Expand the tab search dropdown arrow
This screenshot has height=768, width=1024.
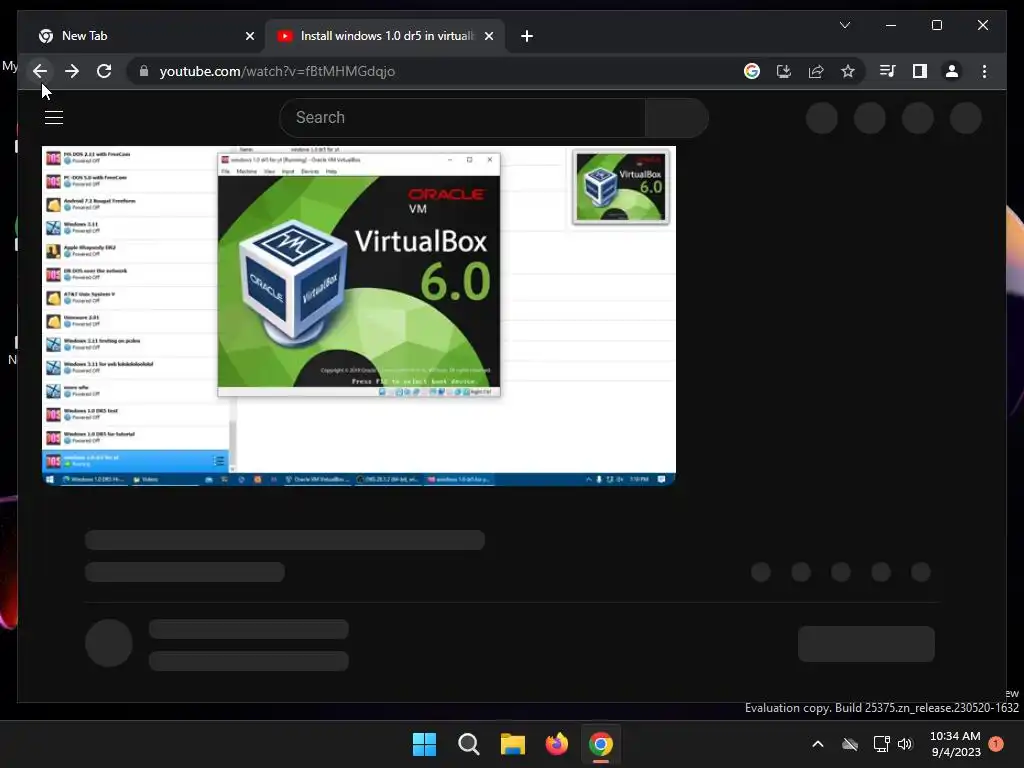tap(844, 25)
